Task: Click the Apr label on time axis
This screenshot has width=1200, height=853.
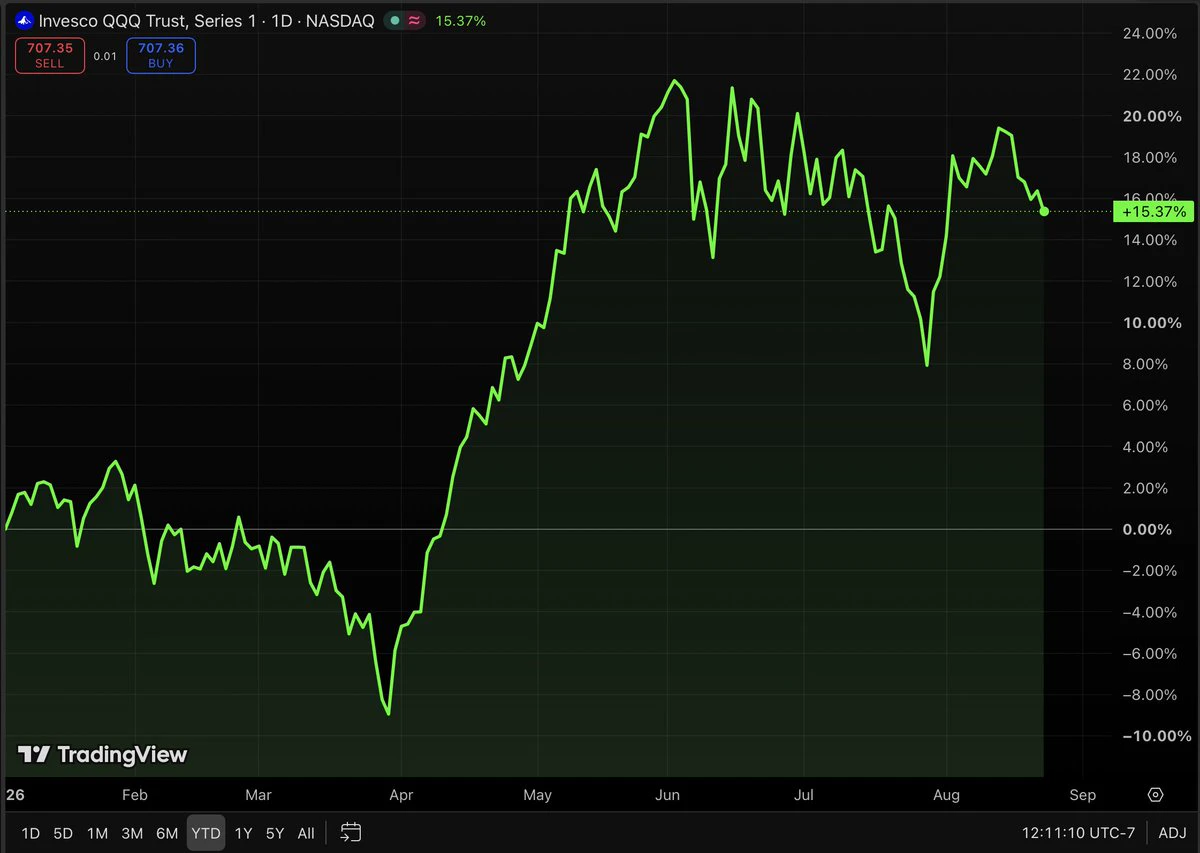Action: coord(401,795)
